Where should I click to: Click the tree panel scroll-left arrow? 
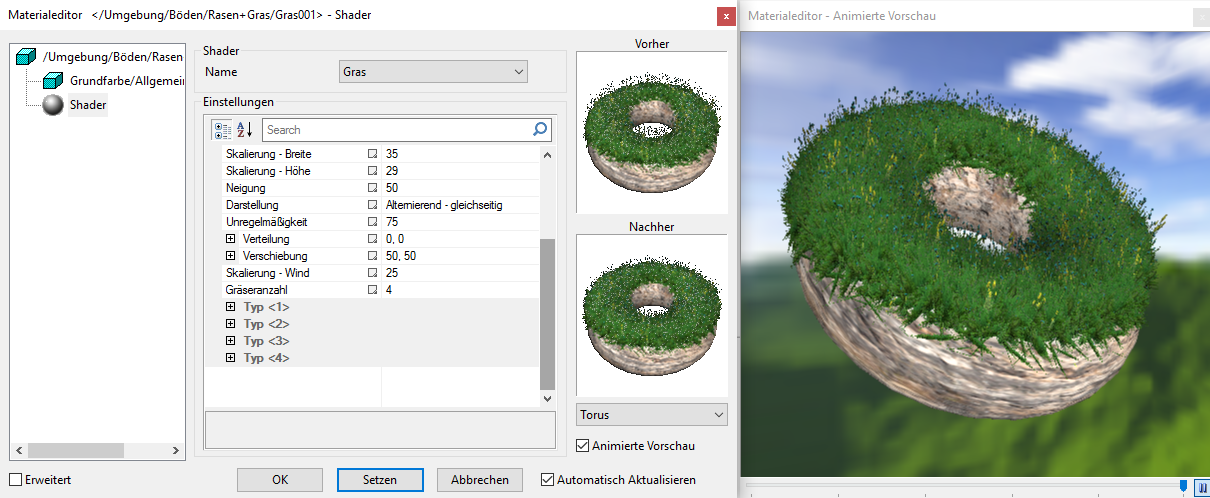17,450
